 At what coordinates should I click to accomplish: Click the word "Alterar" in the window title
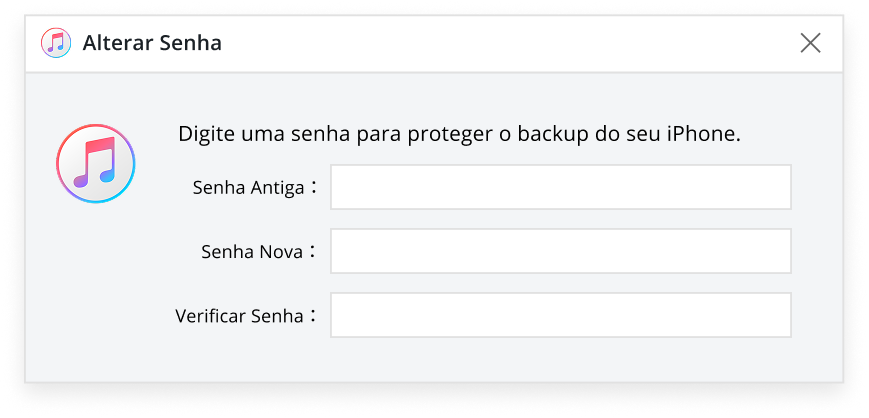click(x=118, y=43)
